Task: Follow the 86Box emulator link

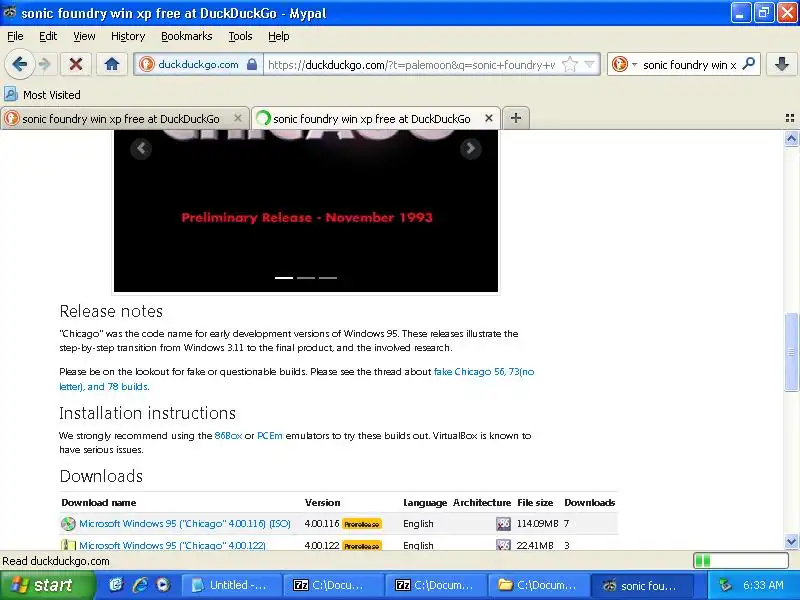Action: [228, 436]
